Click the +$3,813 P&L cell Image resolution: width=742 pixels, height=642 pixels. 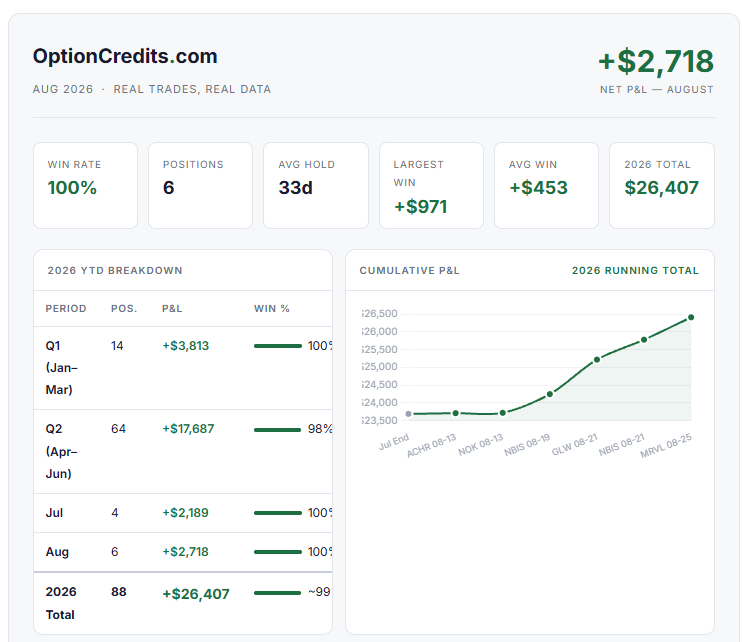[186, 346]
